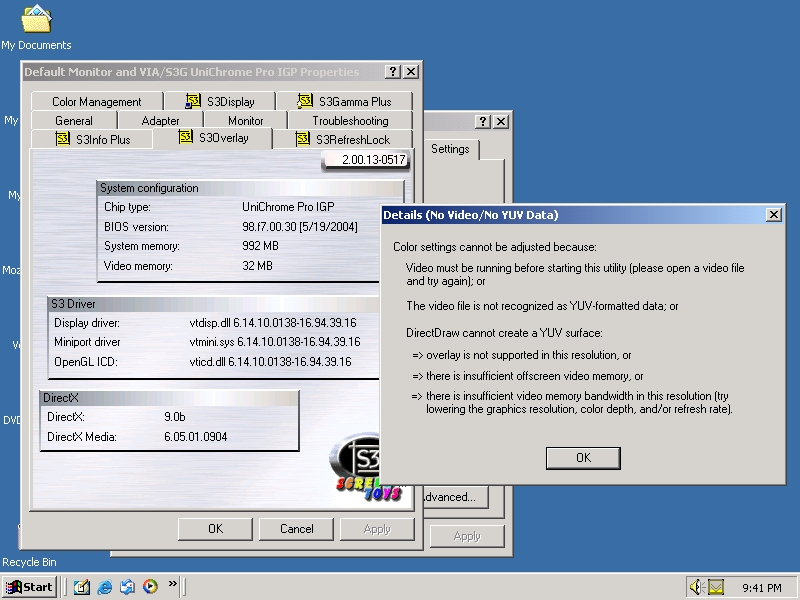
Task: Click the S3 icon on S3Display tab
Action: pyautogui.click(x=193, y=101)
